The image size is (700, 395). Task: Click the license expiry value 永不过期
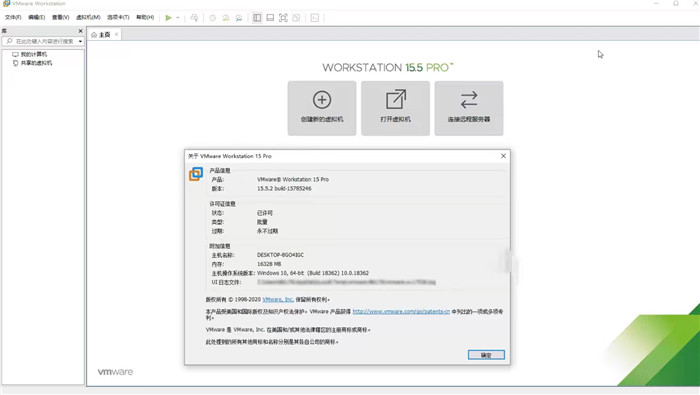point(267,231)
